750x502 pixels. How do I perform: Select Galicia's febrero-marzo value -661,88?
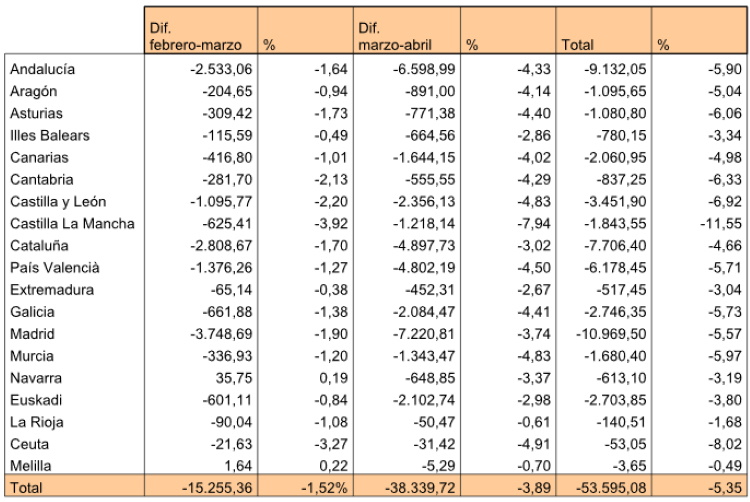pos(227,312)
